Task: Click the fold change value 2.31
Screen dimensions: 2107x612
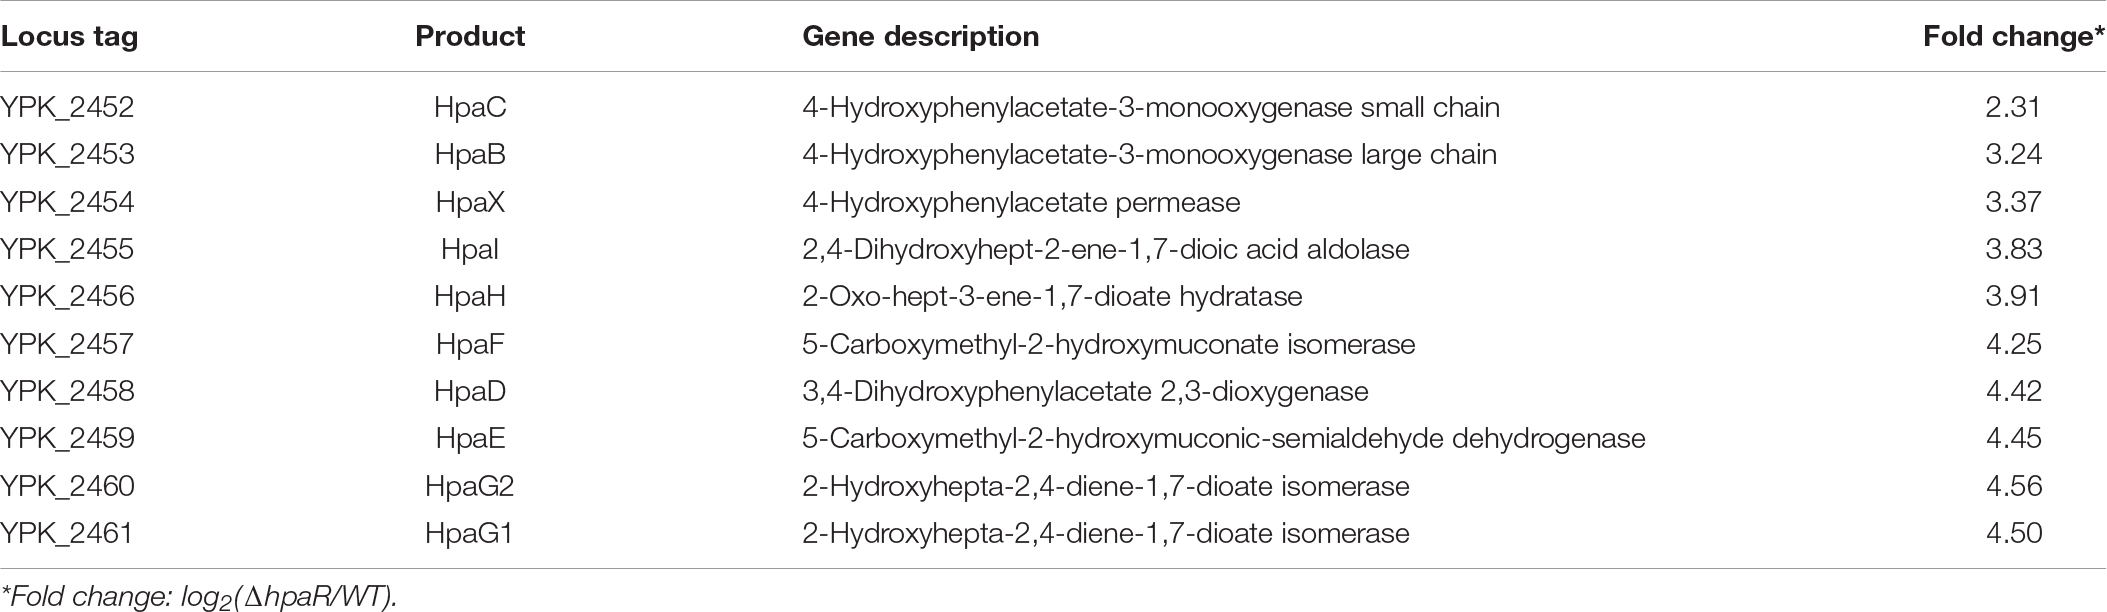Action: coord(2013,108)
